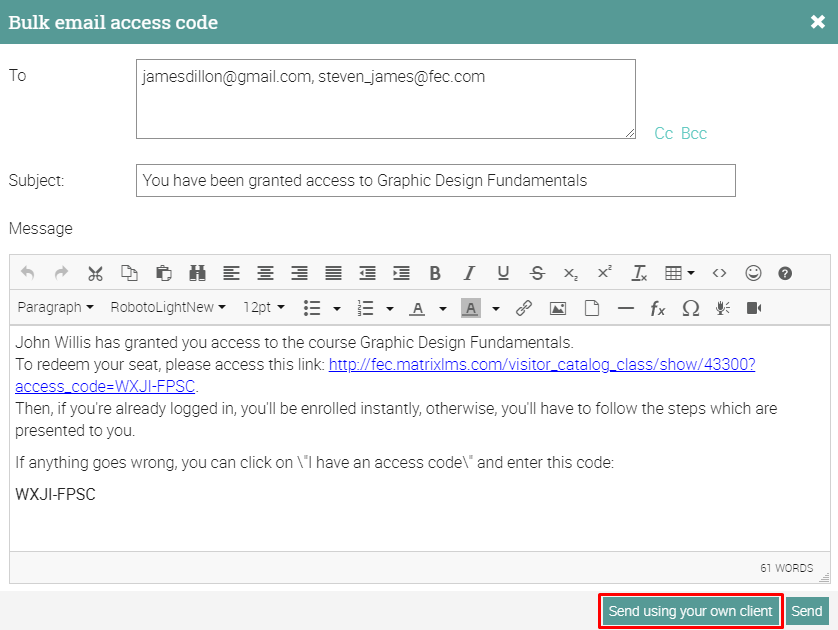
Task: Toggle italic formatting
Action: [x=469, y=273]
